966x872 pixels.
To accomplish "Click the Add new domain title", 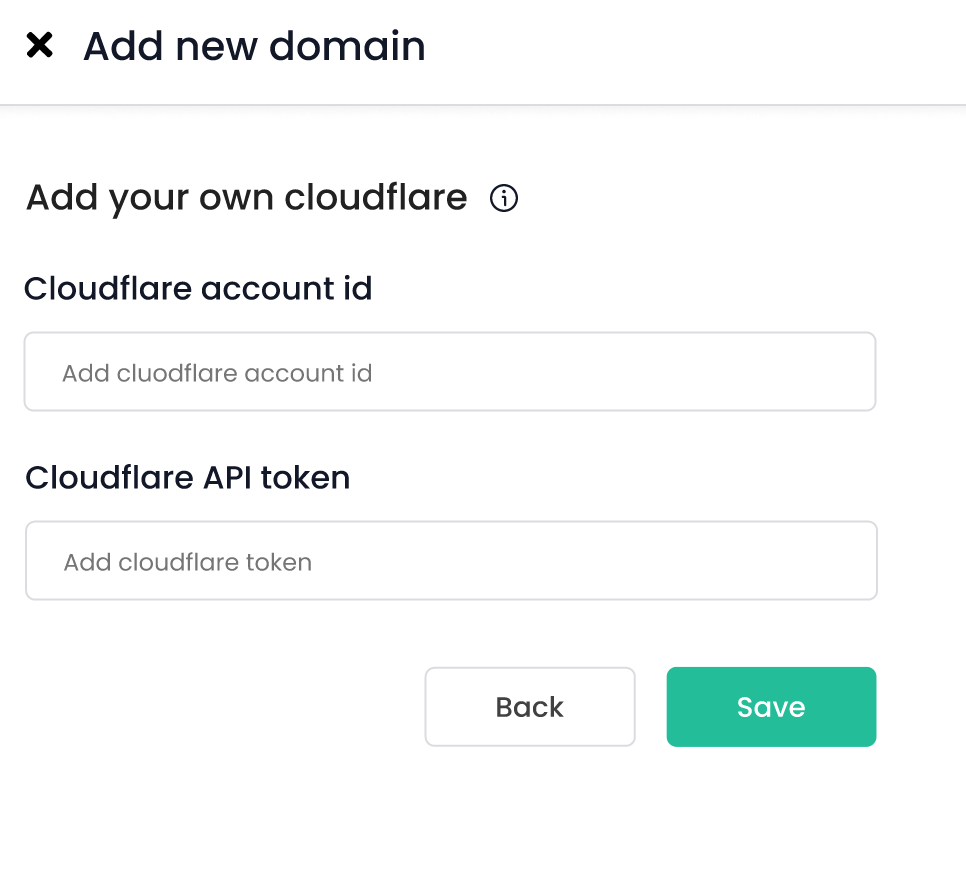I will (x=254, y=46).
